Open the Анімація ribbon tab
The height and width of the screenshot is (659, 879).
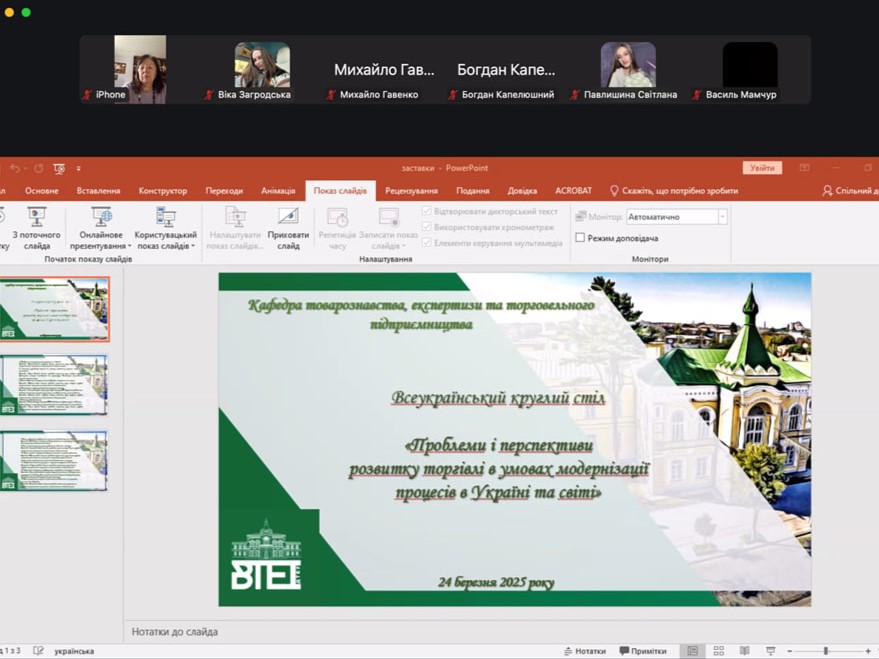[x=278, y=191]
